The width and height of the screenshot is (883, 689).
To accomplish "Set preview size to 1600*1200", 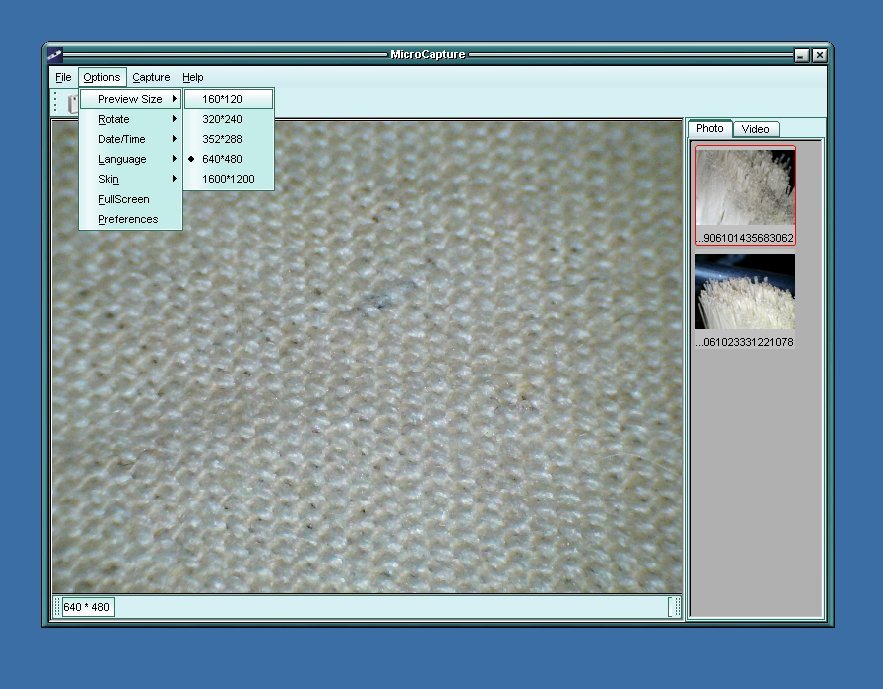I will tap(228, 179).
